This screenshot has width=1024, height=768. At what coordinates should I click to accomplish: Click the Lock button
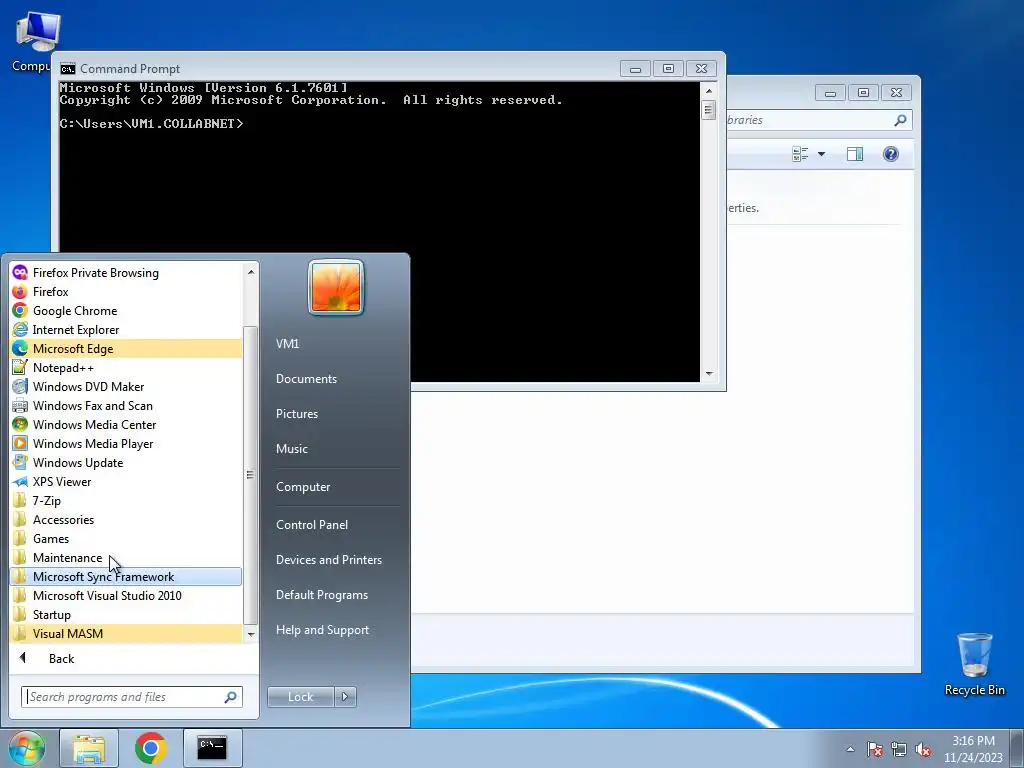click(x=300, y=697)
